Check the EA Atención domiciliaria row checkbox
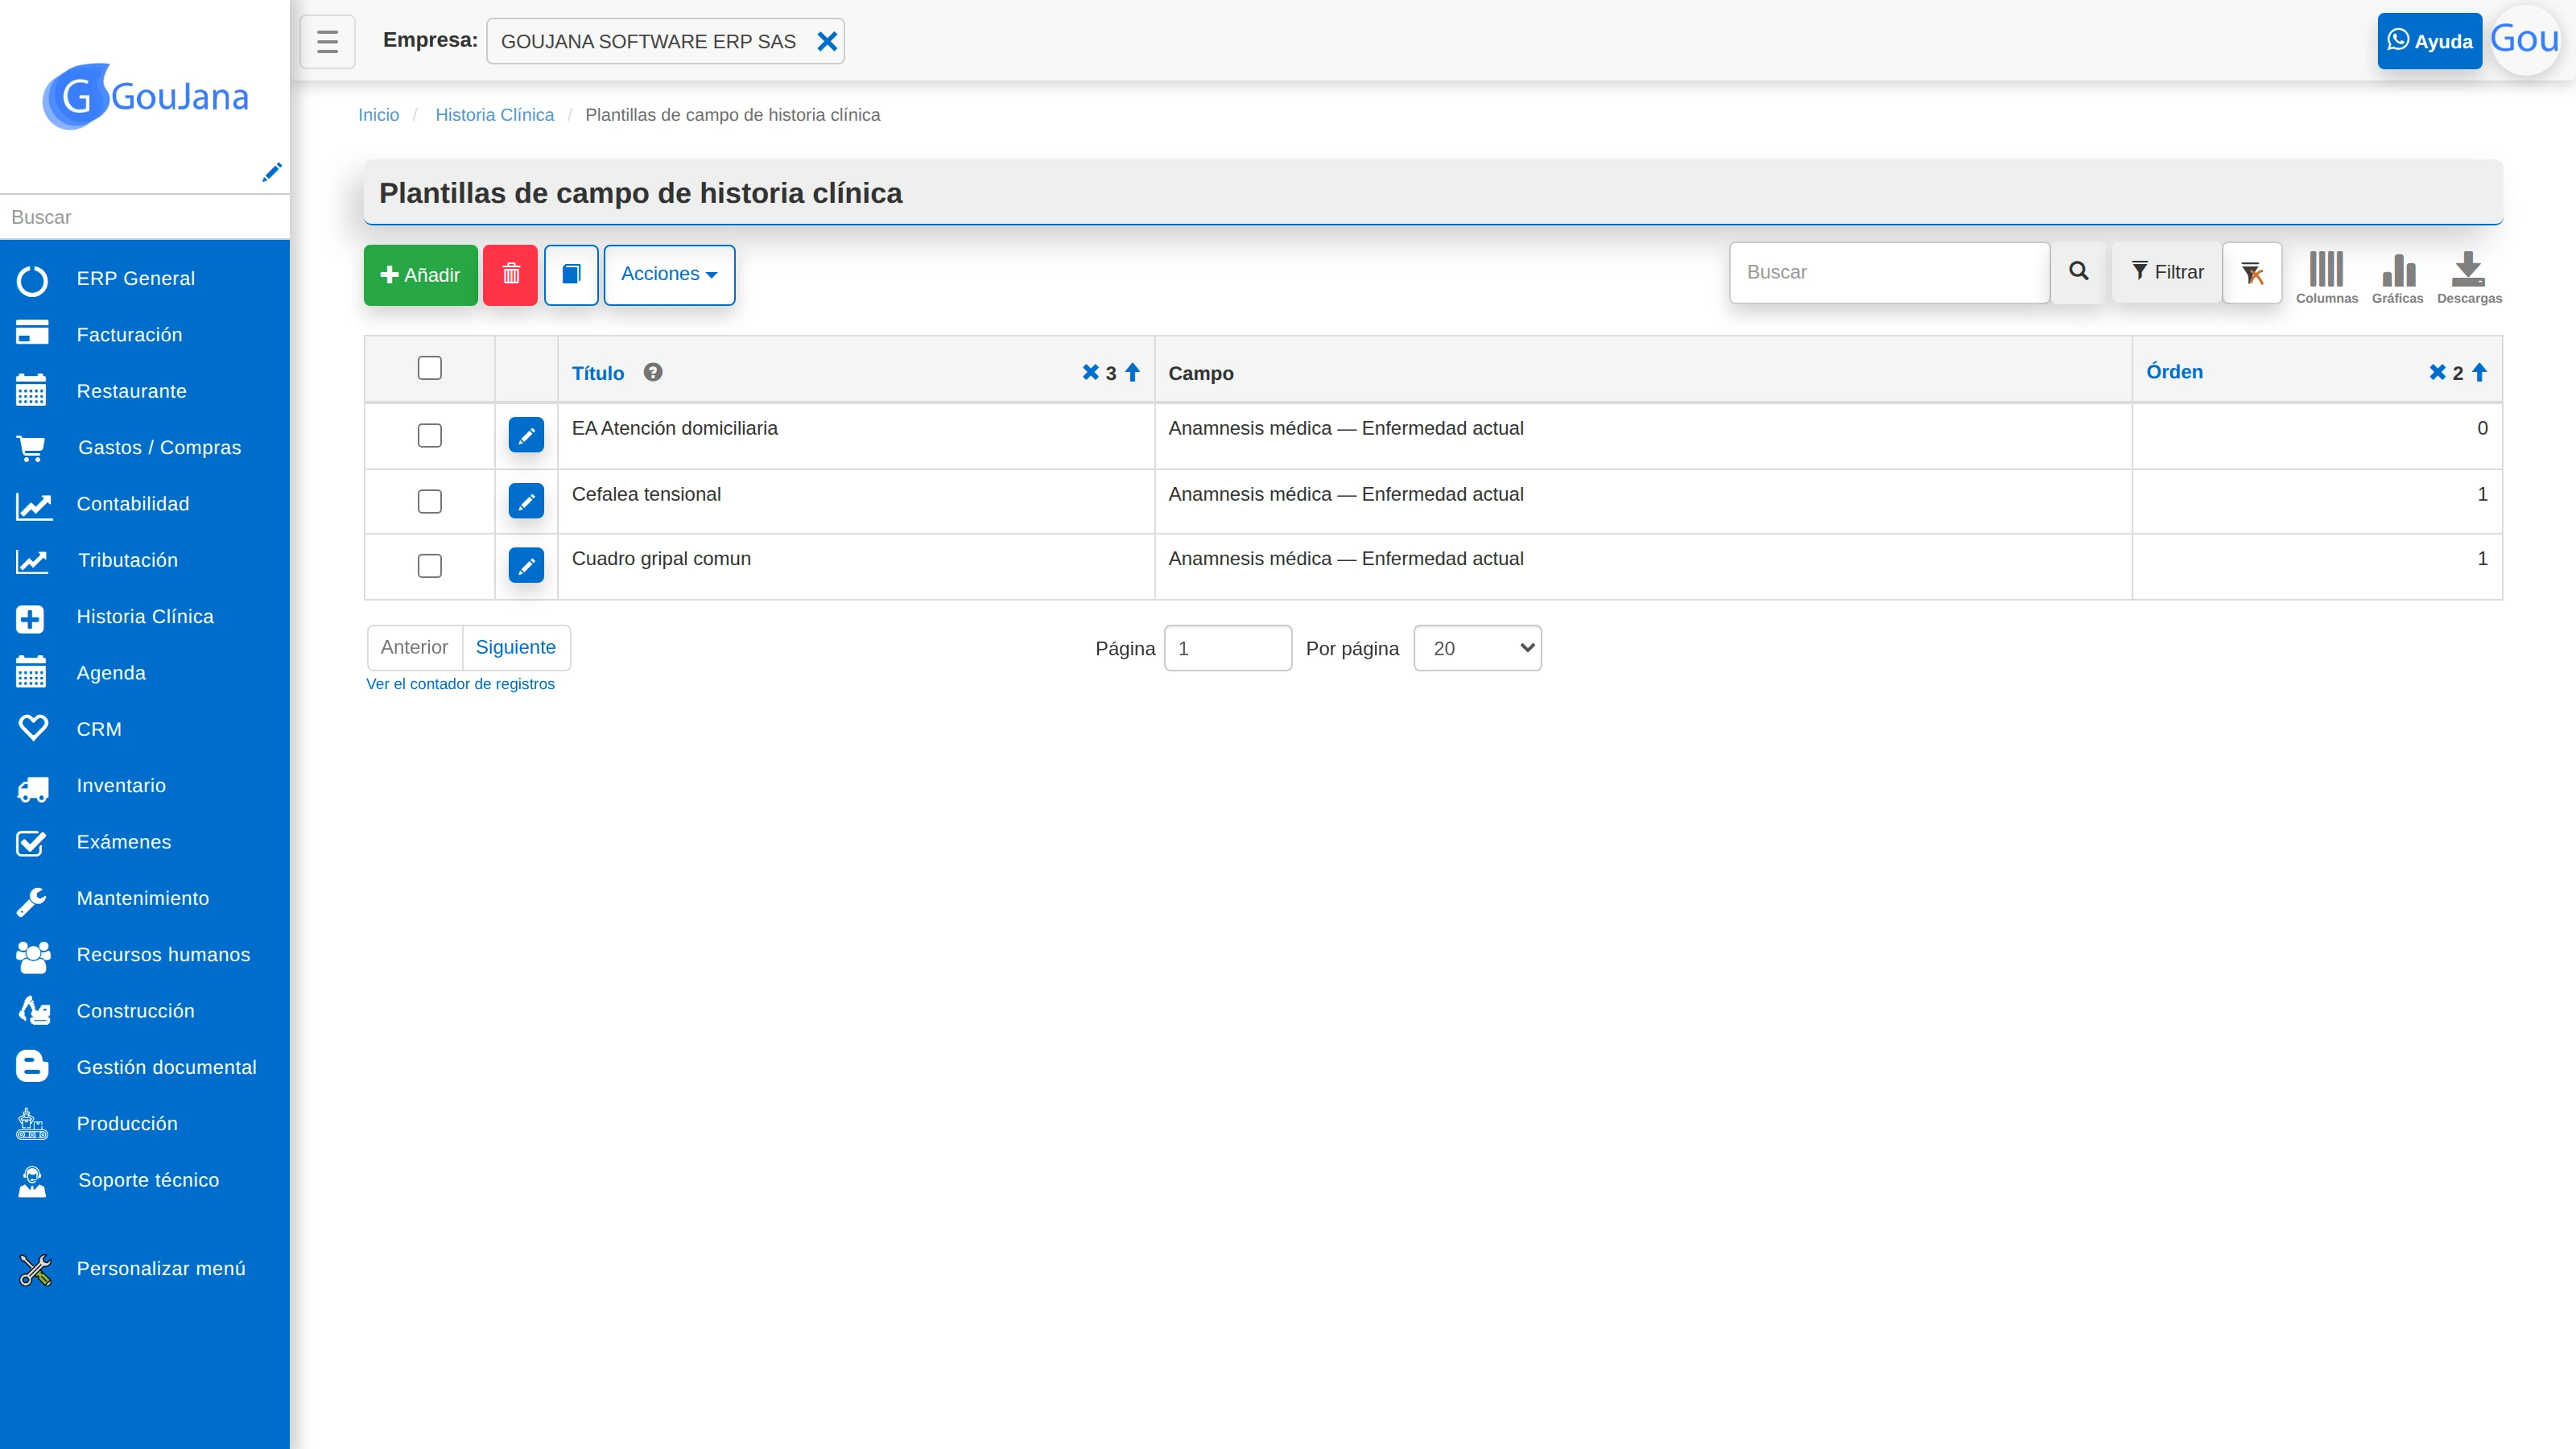 click(x=429, y=435)
